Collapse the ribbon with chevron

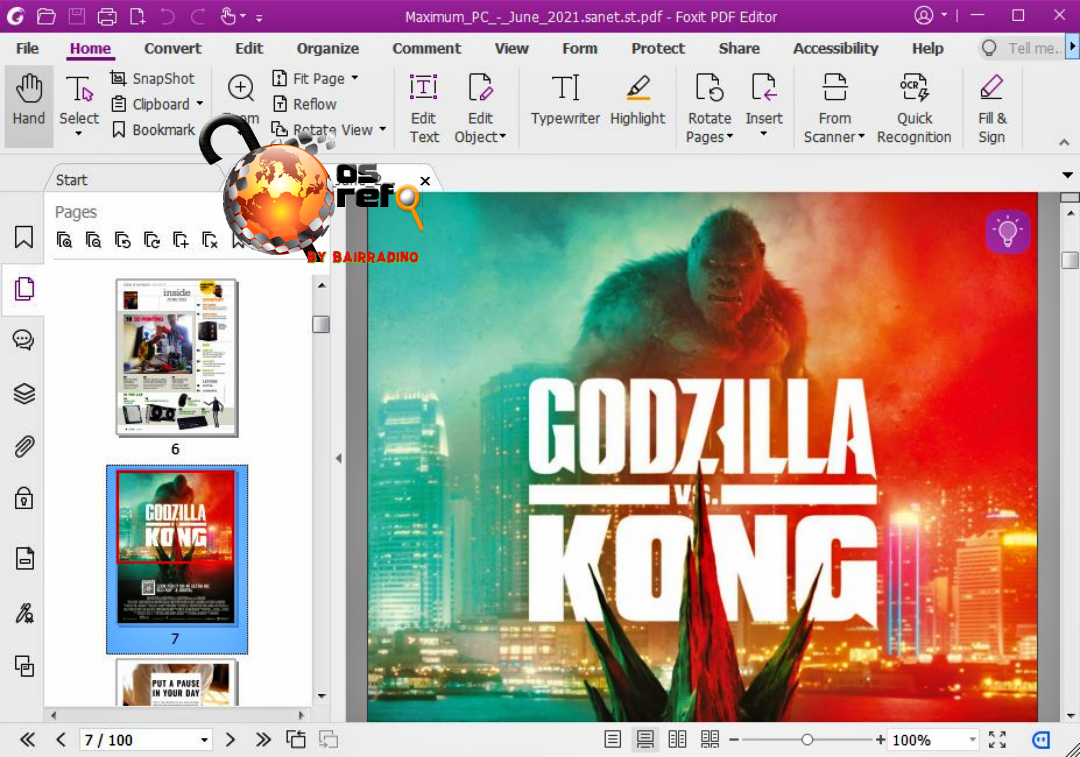coord(1064,142)
